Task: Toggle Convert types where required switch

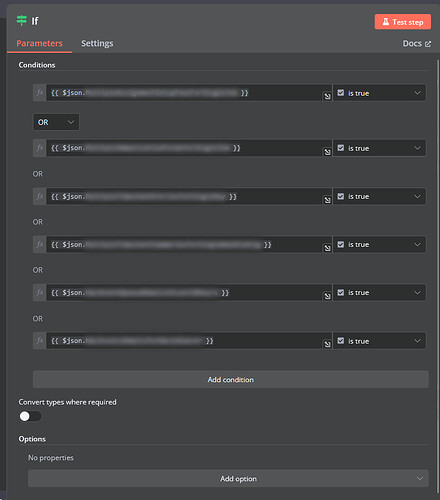Action: pyautogui.click(x=30, y=416)
